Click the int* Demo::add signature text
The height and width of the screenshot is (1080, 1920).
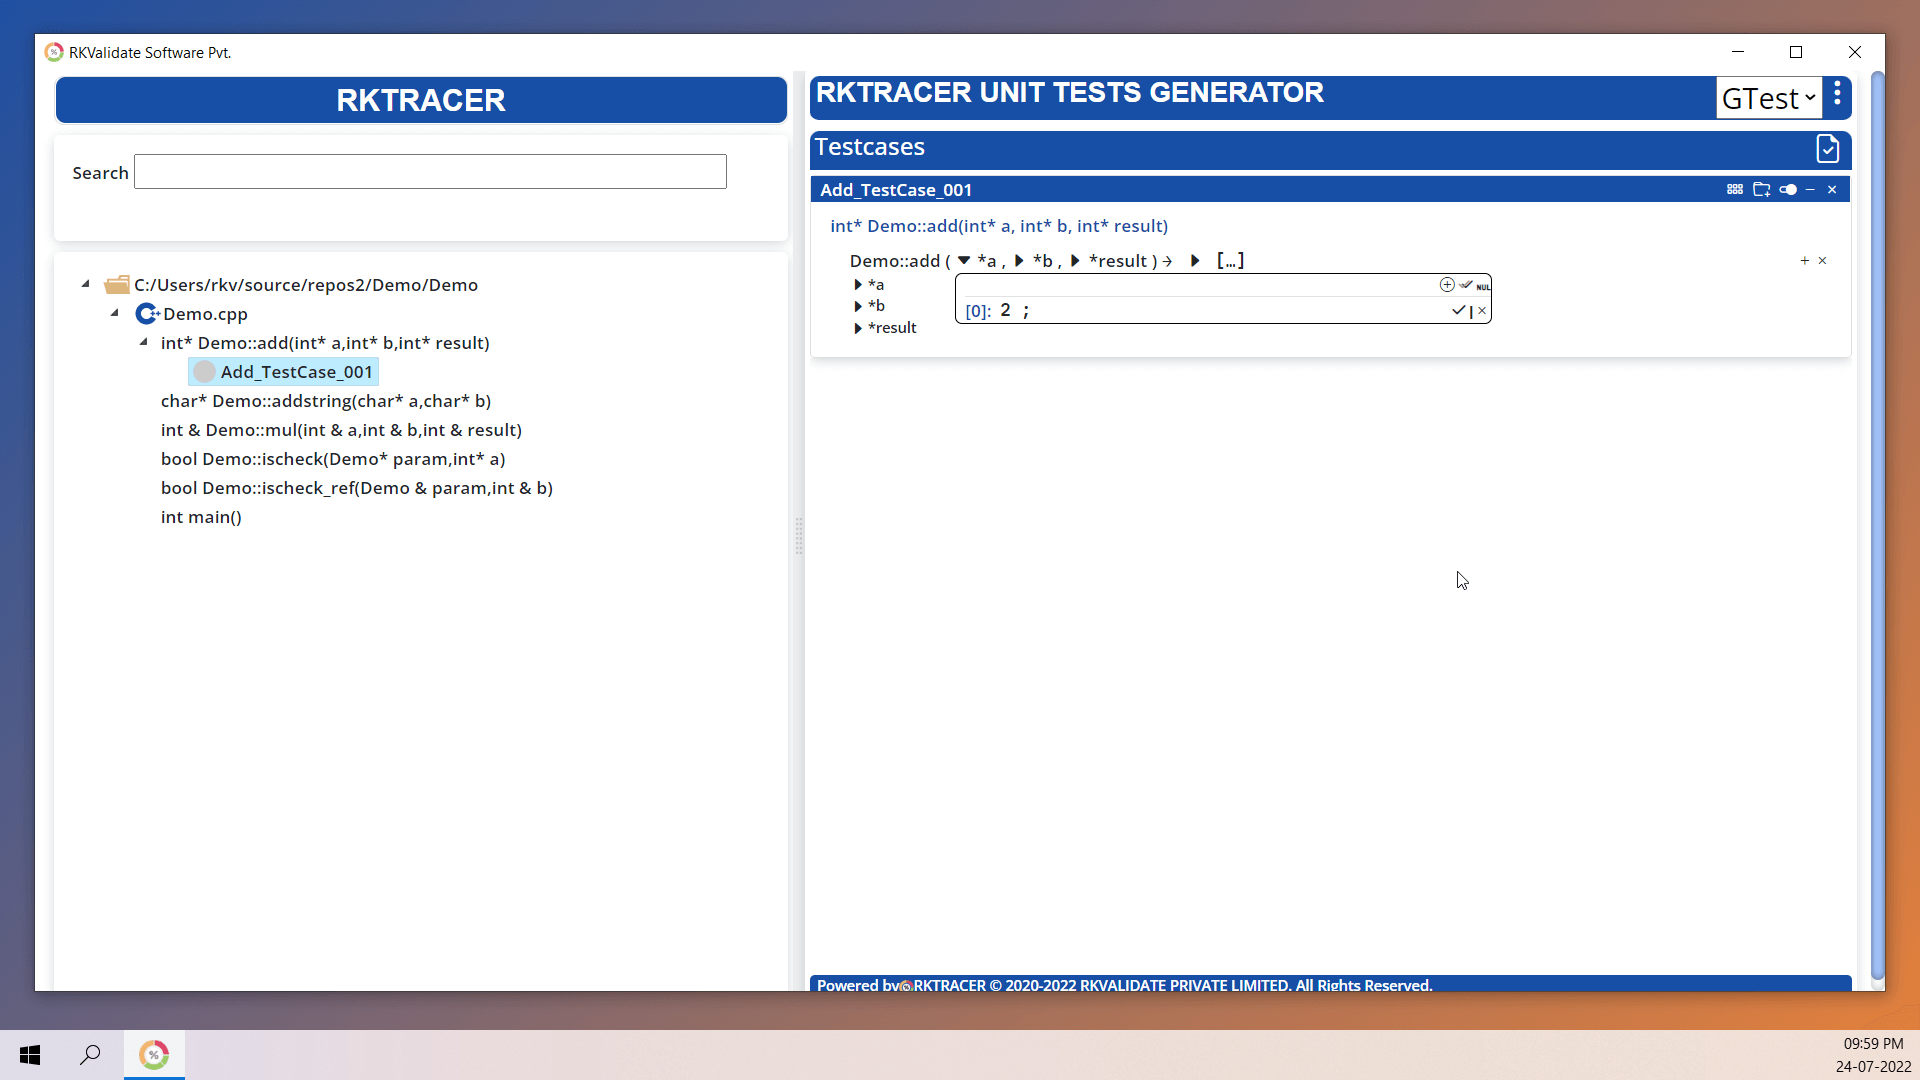tap(999, 226)
